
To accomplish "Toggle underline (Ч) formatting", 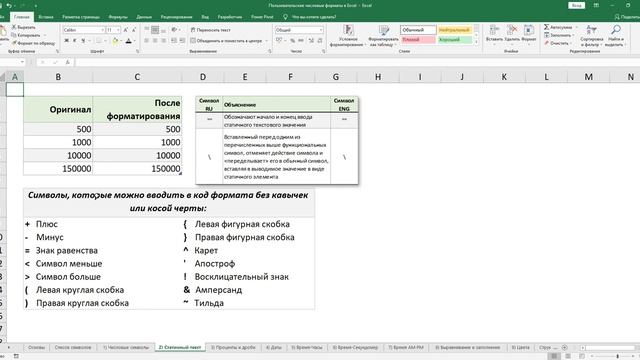I will click(83, 40).
